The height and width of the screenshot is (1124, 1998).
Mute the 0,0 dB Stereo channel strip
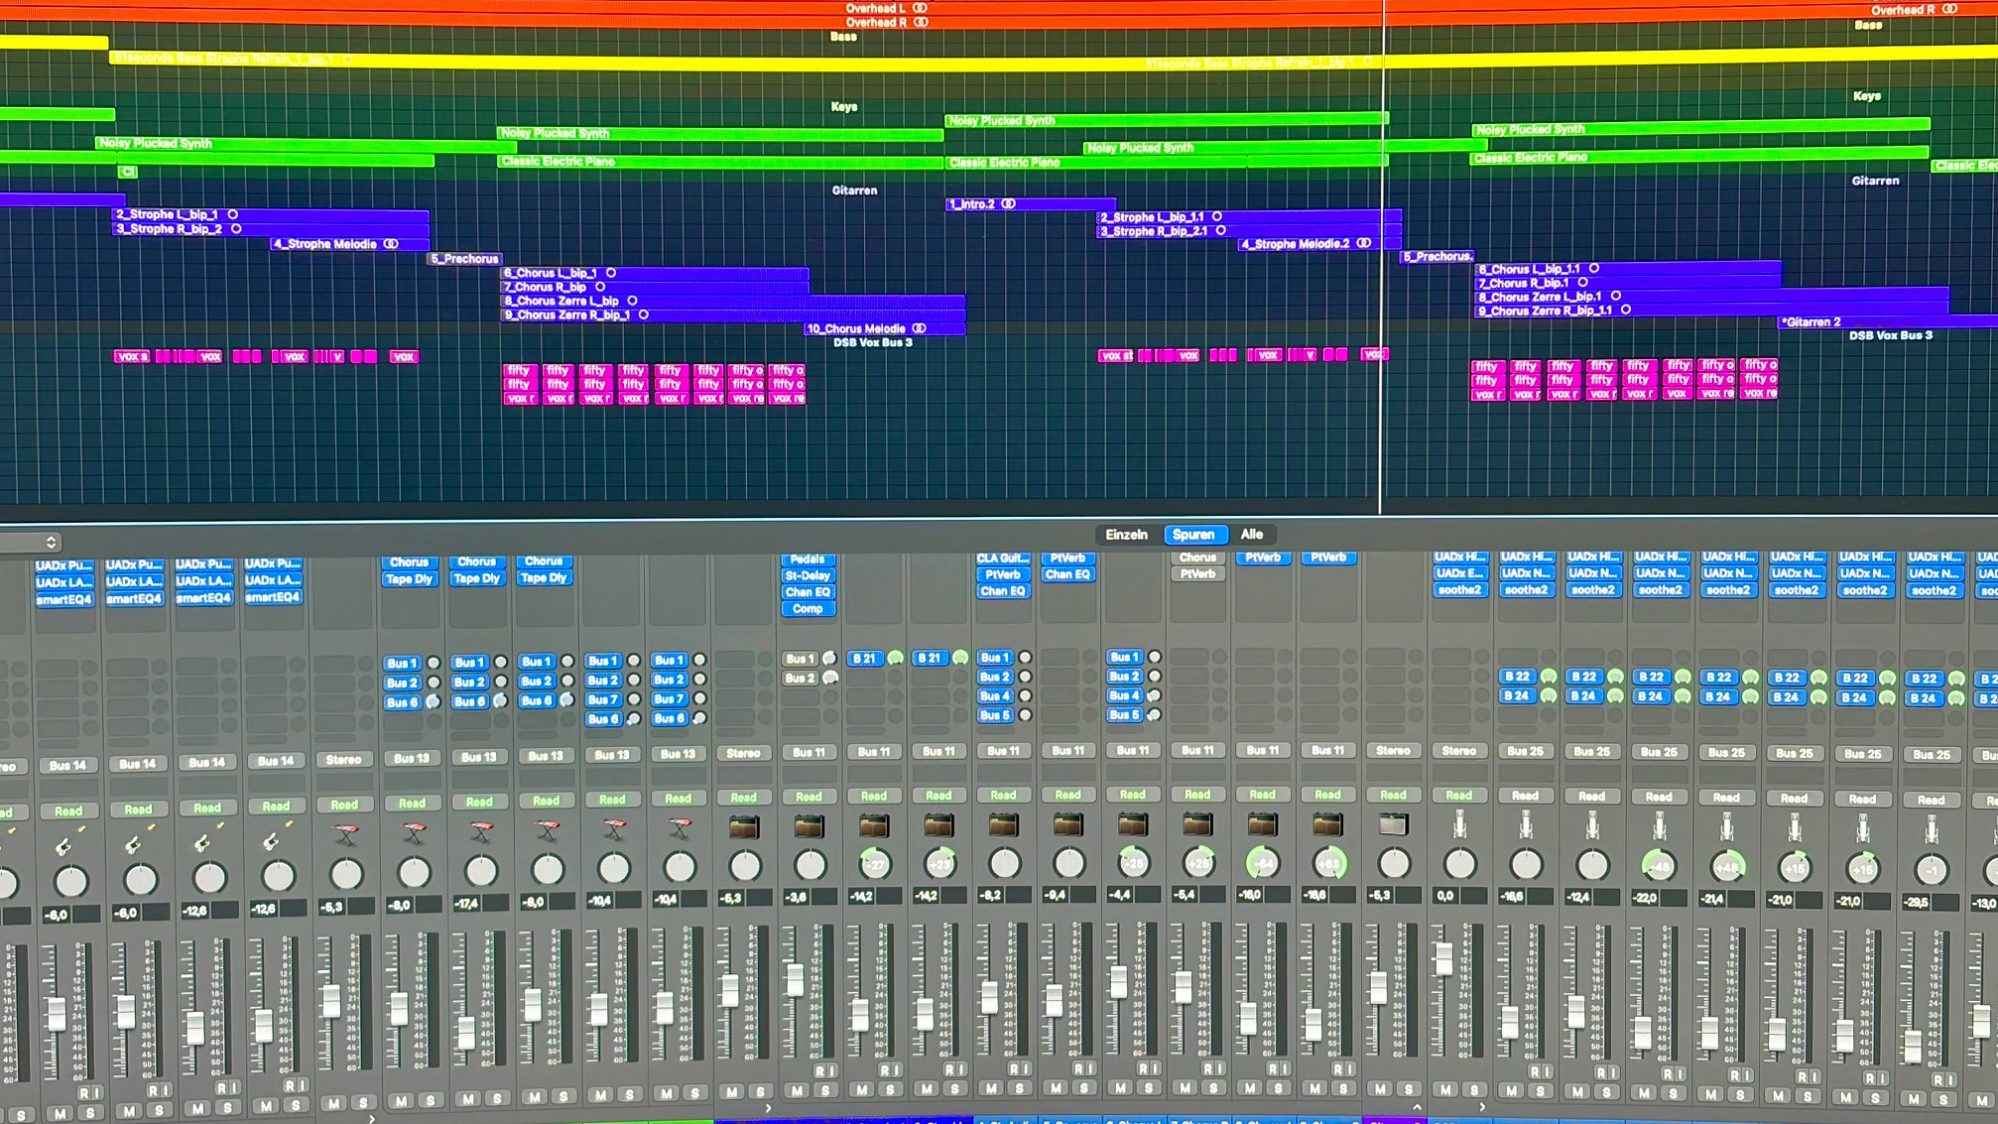click(x=1445, y=1090)
